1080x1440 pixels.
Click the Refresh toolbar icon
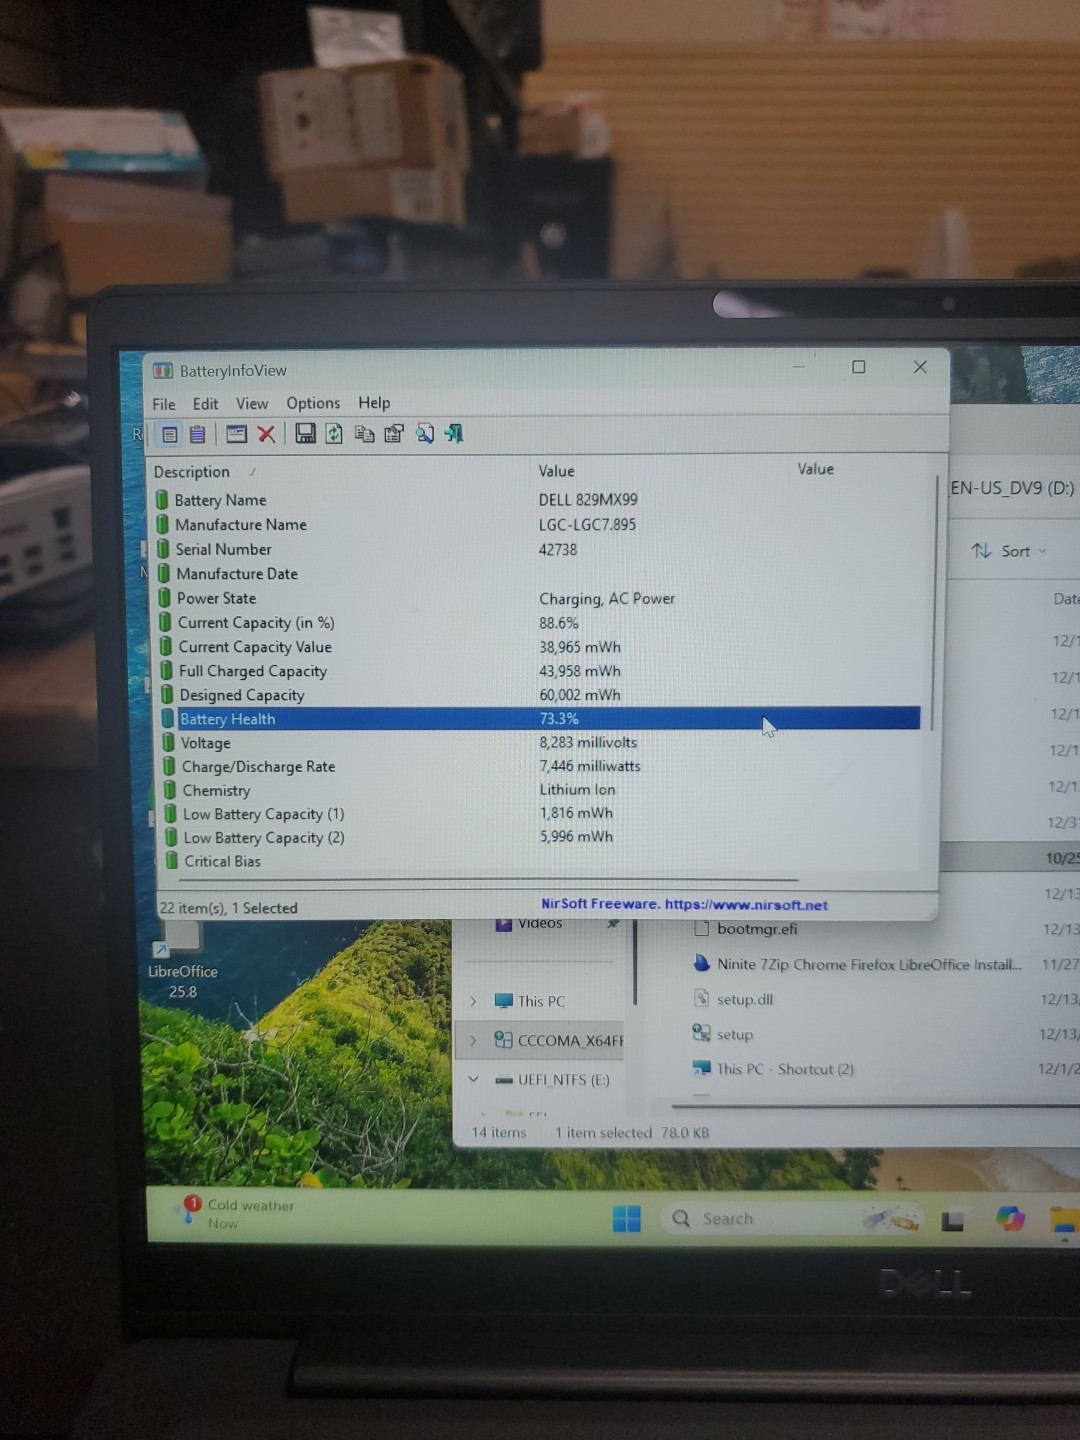334,433
